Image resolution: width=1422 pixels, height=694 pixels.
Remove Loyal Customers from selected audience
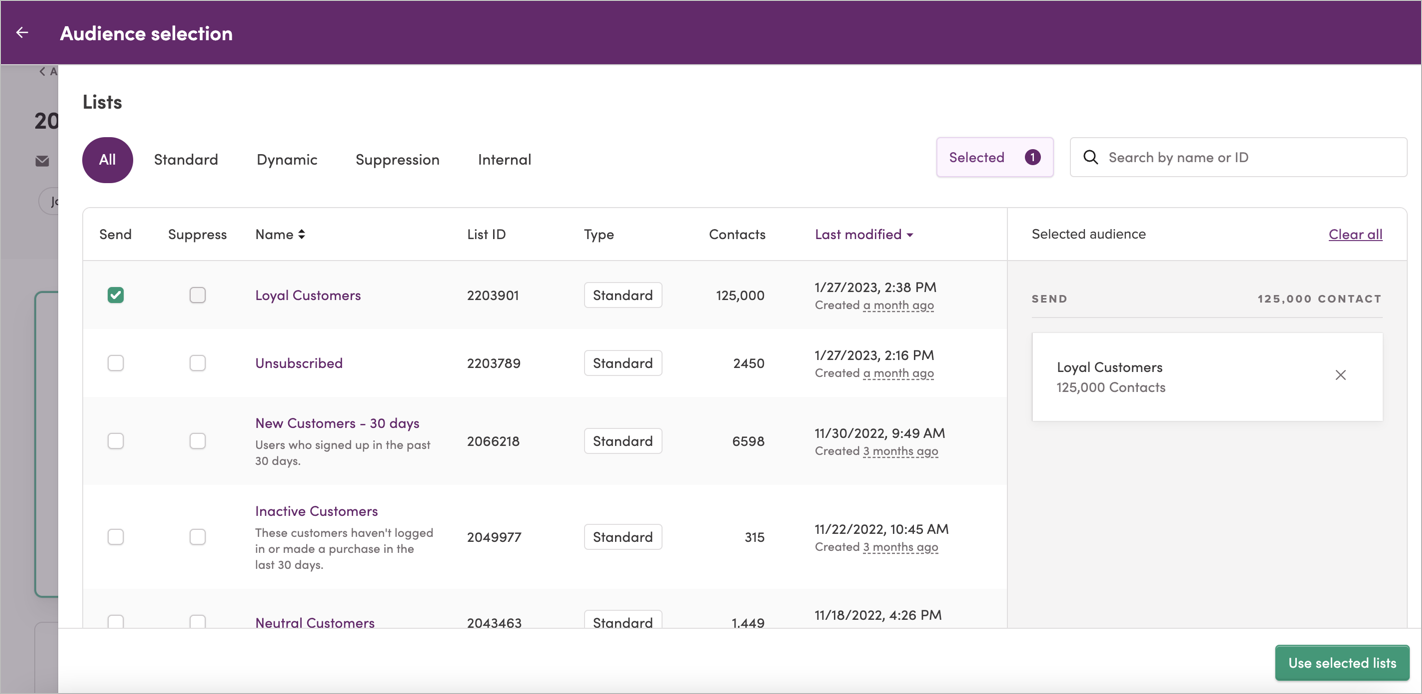(x=1340, y=375)
